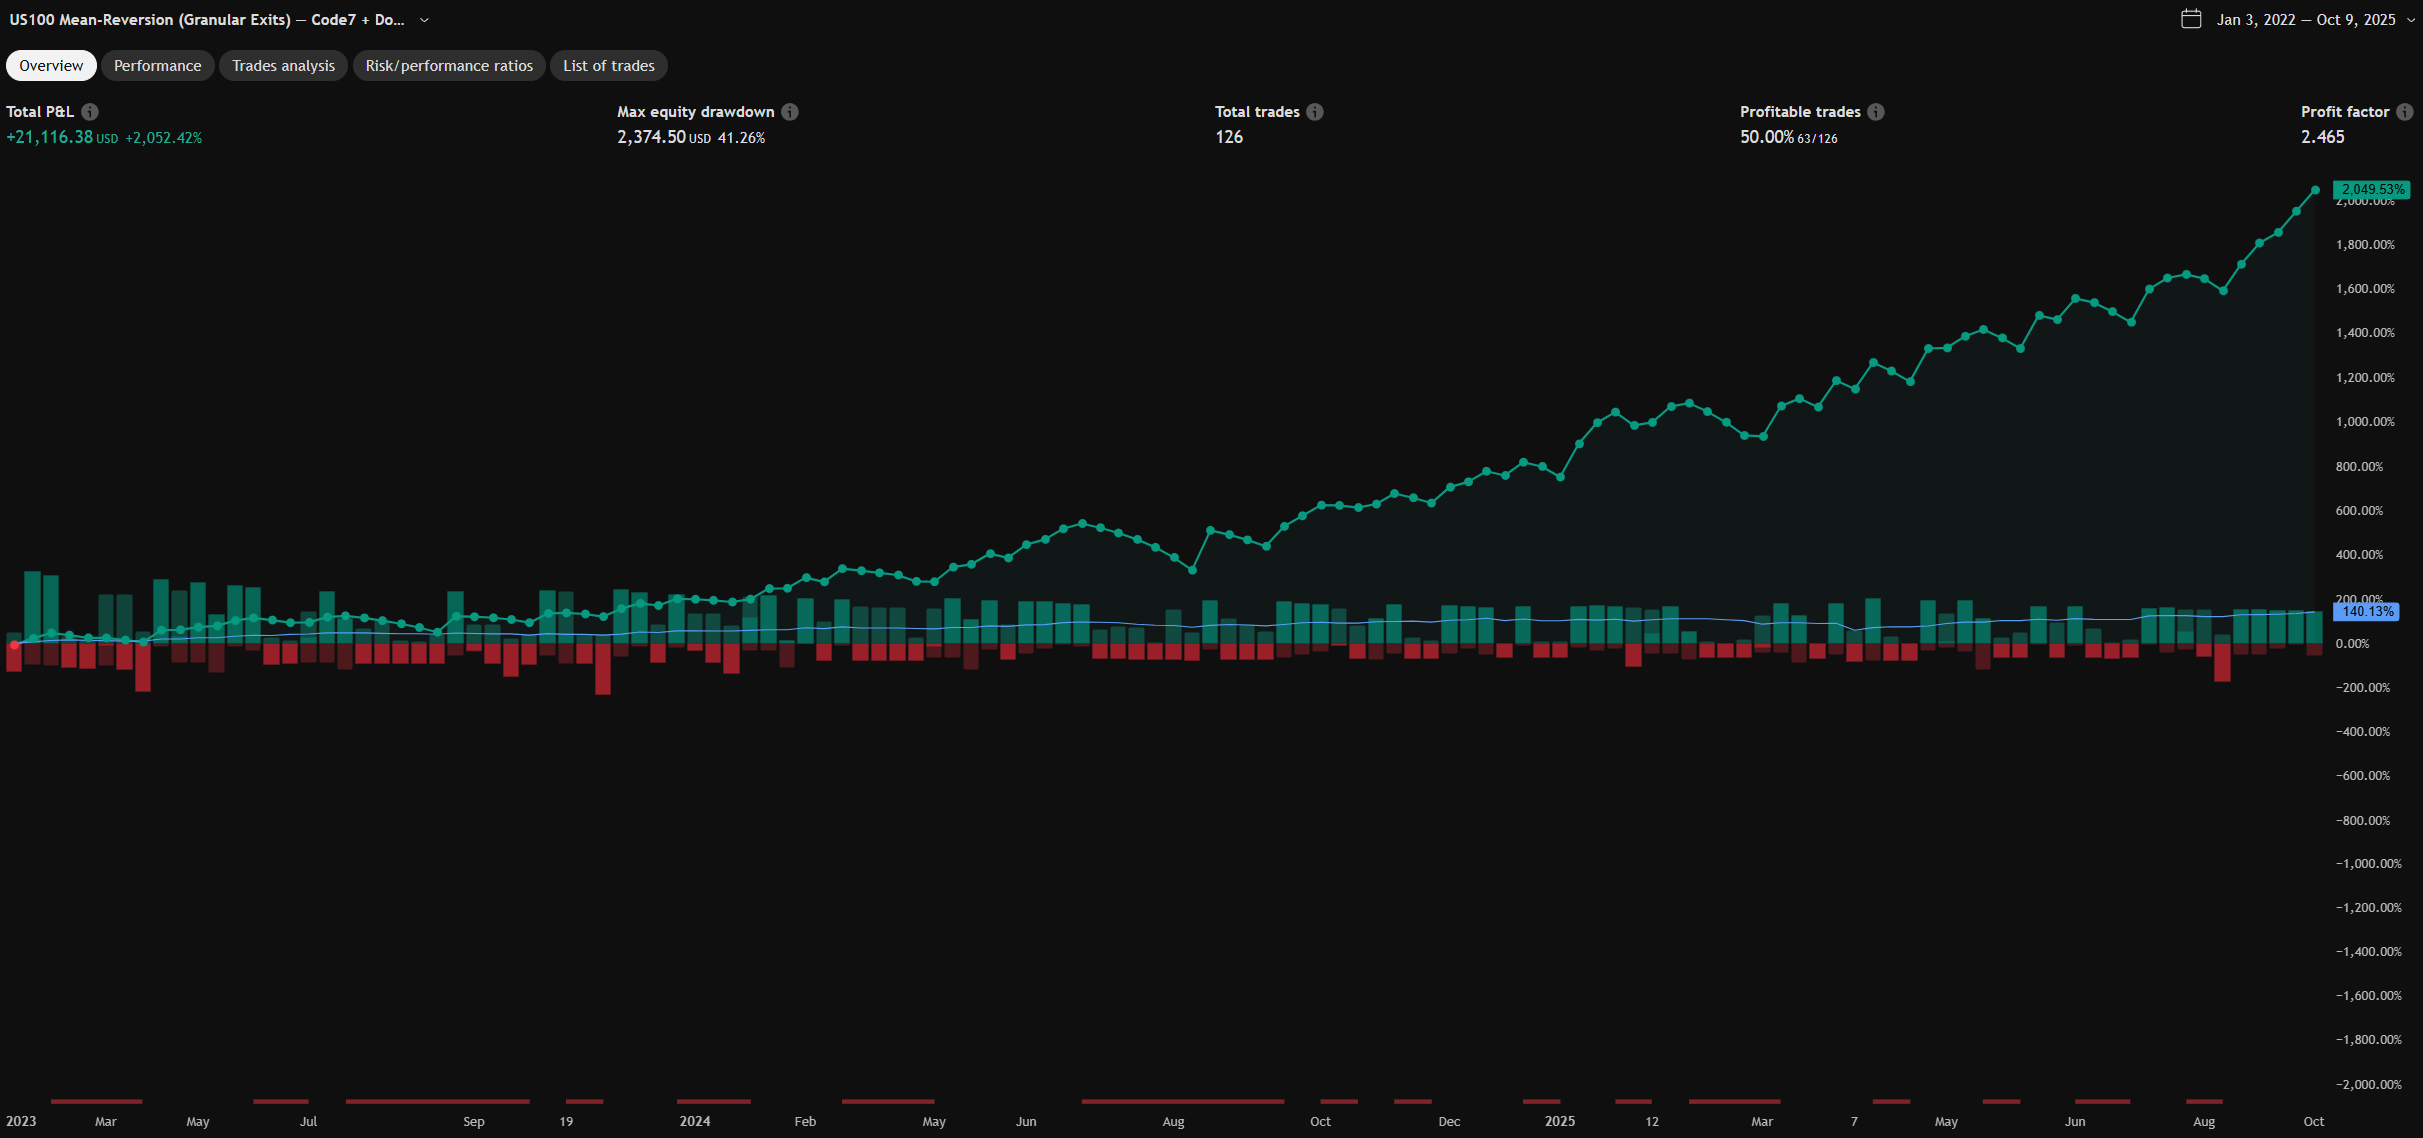The image size is (2423, 1138).
Task: Click the 2024 label on time axis
Action: tap(695, 1121)
